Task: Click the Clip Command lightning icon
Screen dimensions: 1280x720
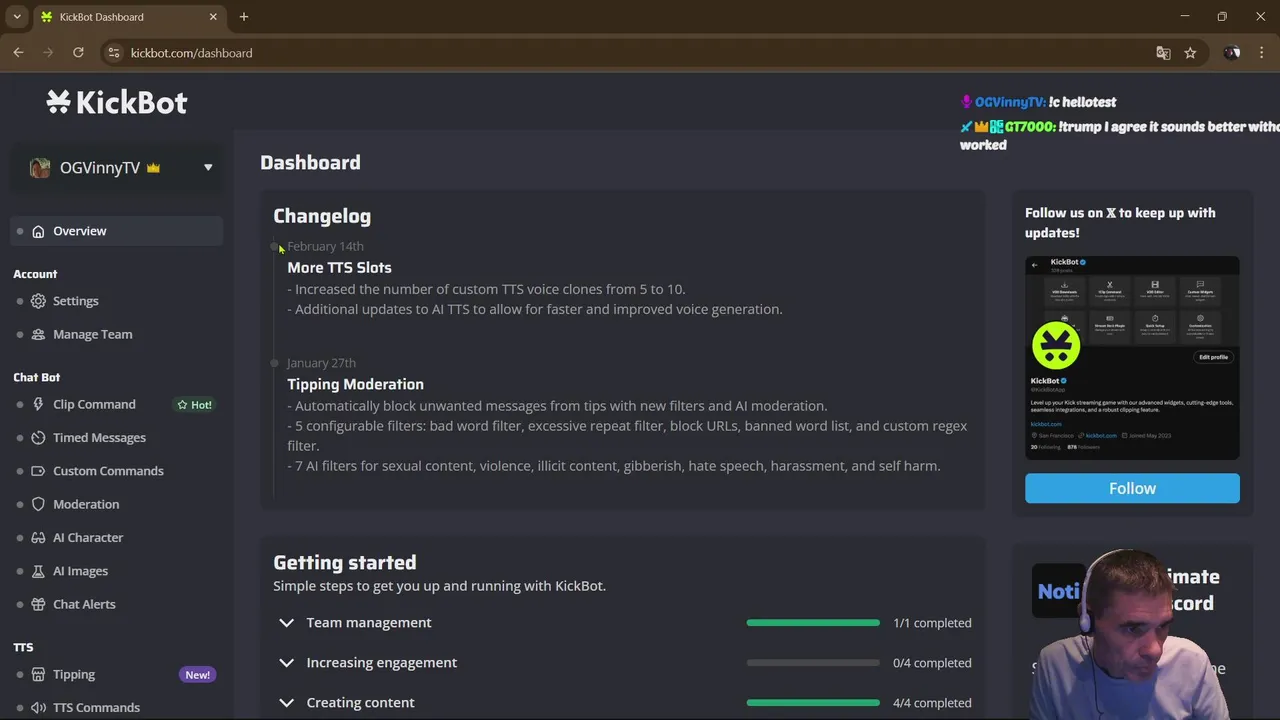Action: [38, 404]
